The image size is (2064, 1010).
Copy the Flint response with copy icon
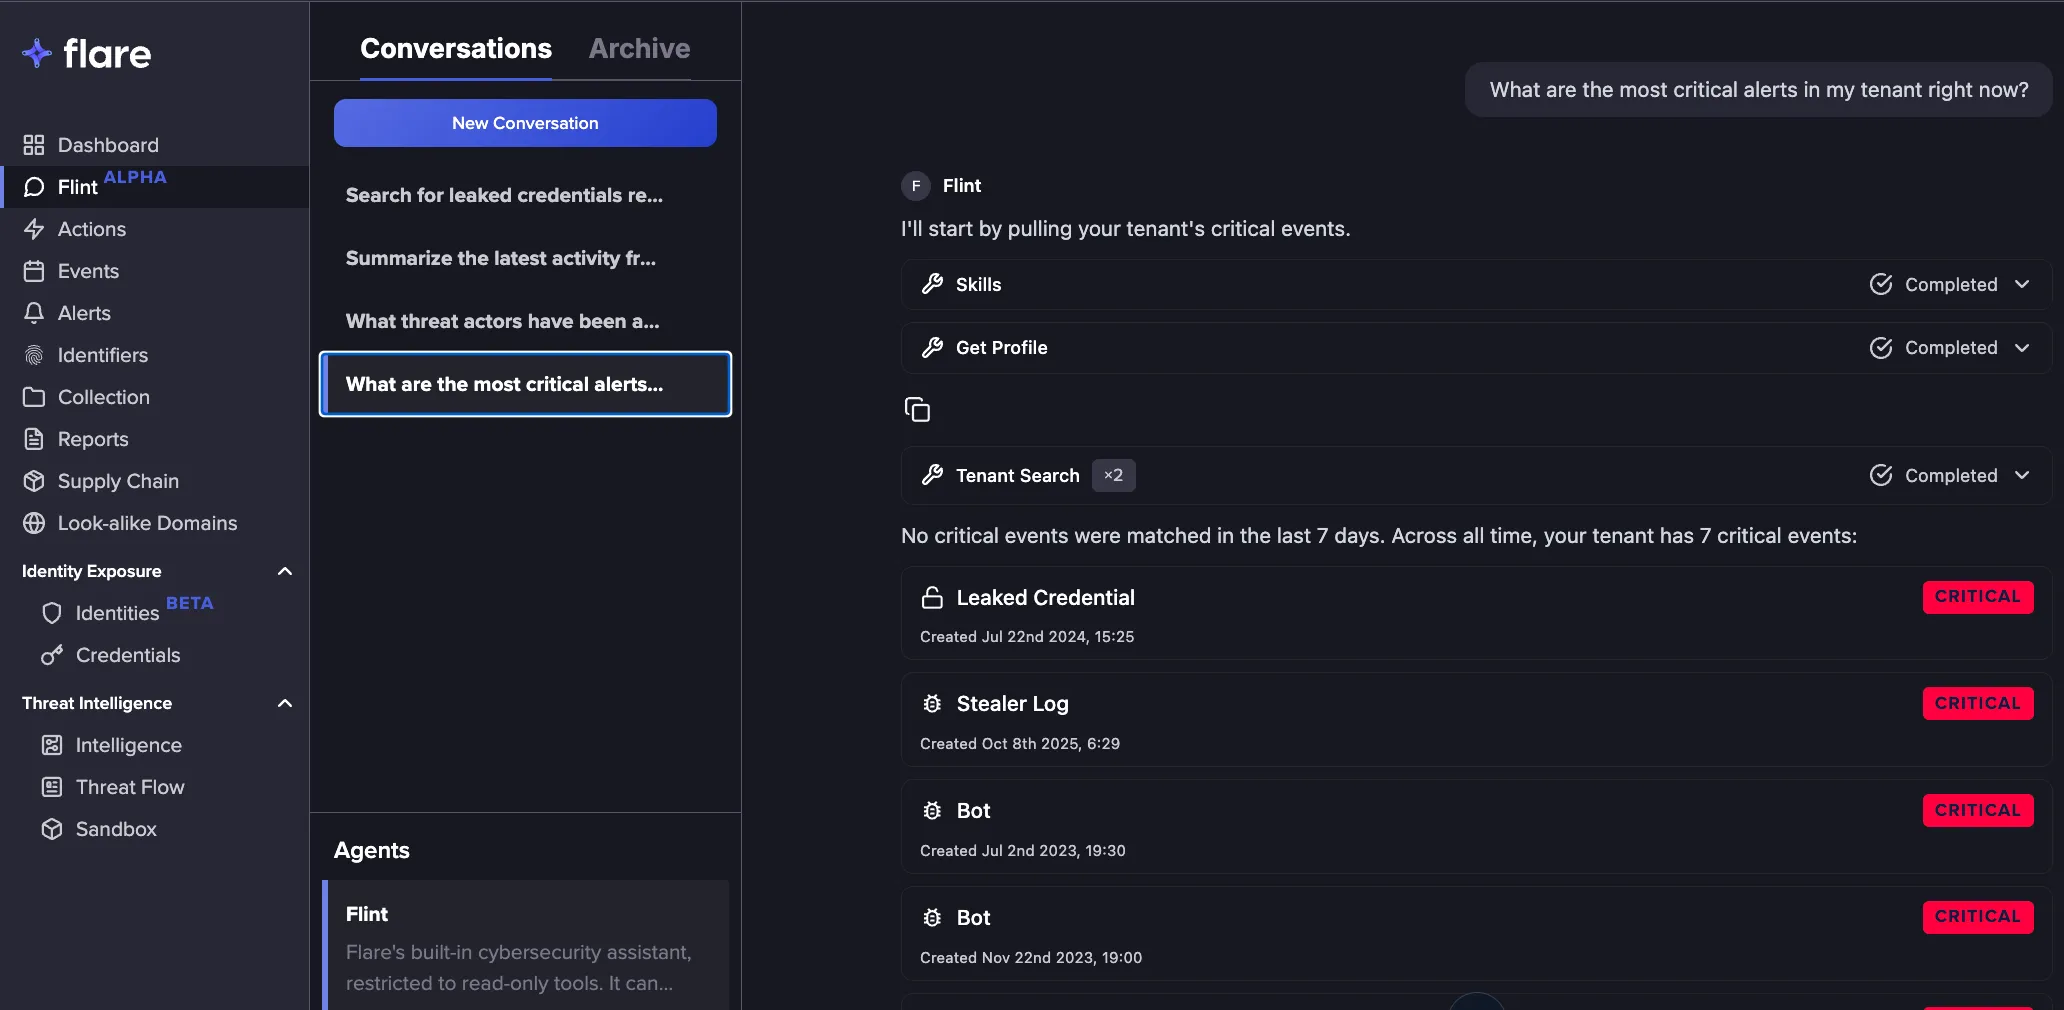click(x=917, y=410)
